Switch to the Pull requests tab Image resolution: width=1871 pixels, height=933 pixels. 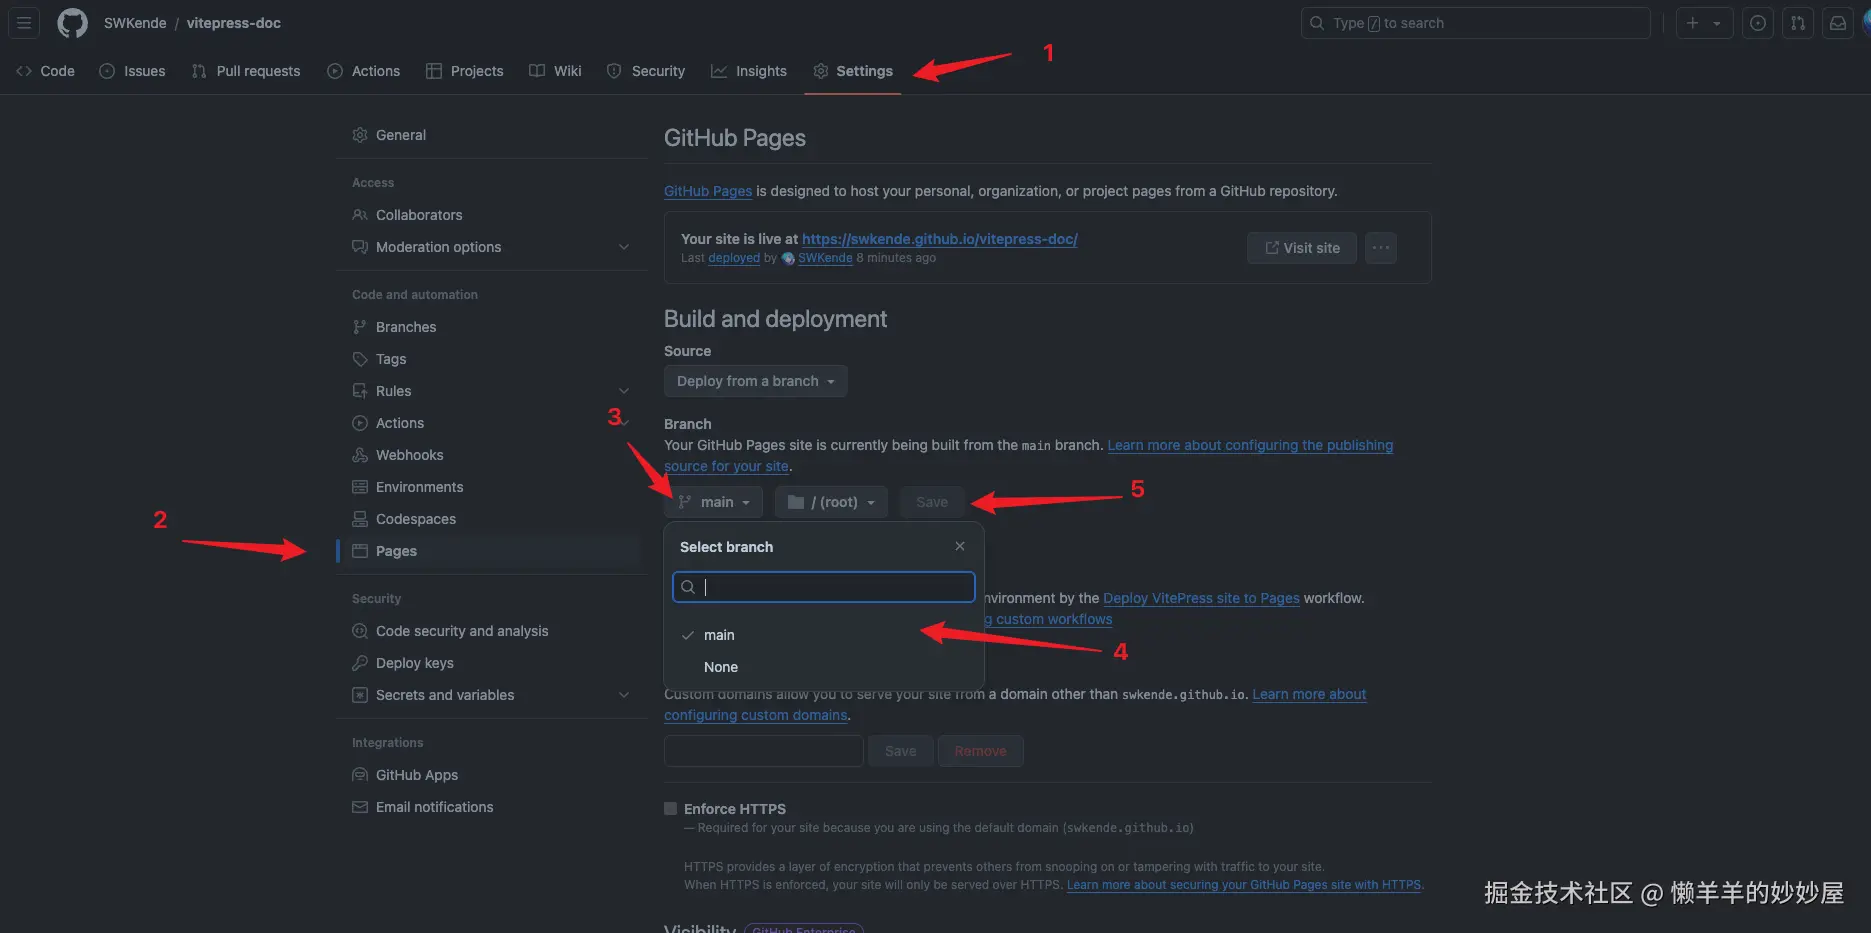[246, 71]
